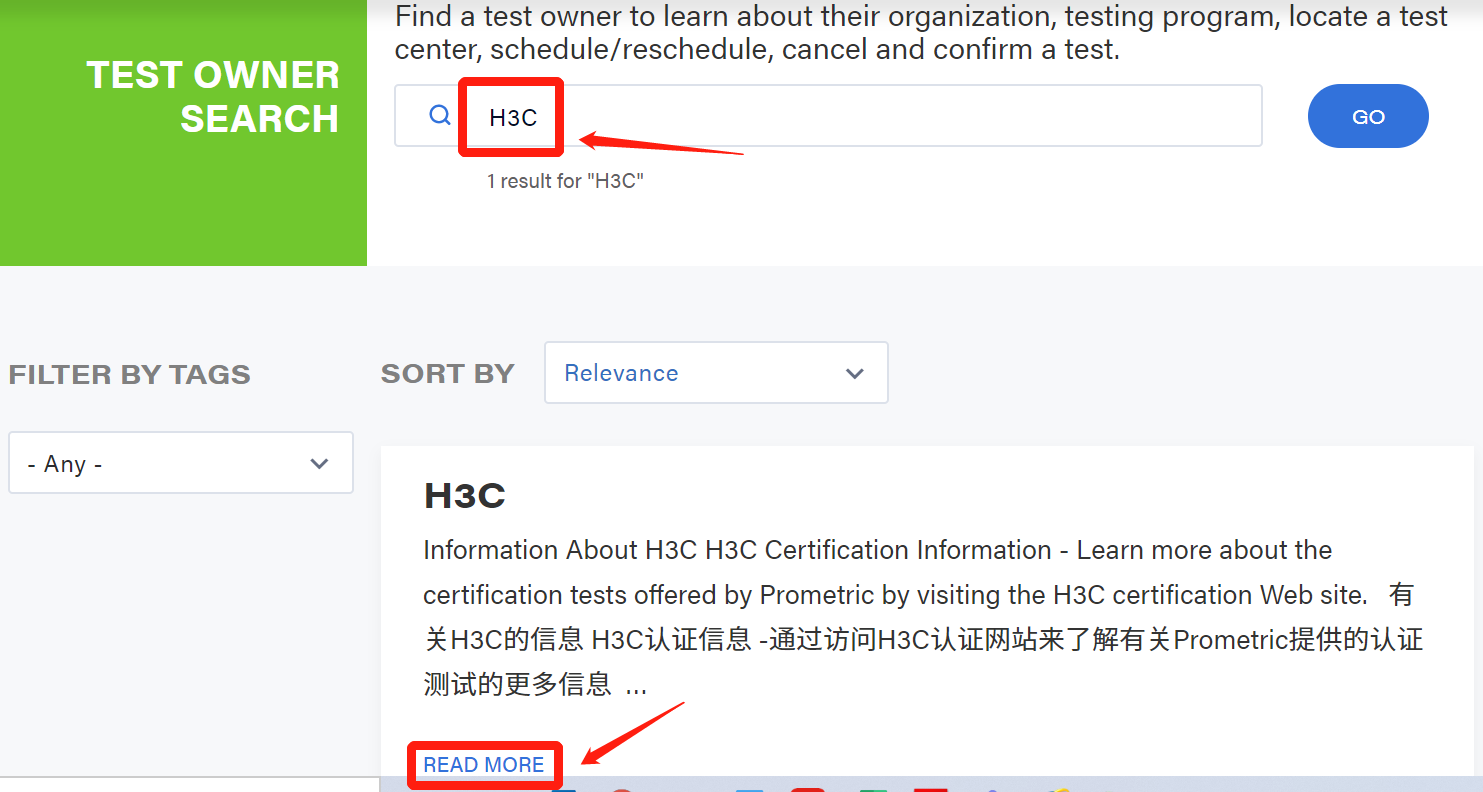Follow the READ MORE link
This screenshot has height=792, width=1483.
pyautogui.click(x=484, y=765)
